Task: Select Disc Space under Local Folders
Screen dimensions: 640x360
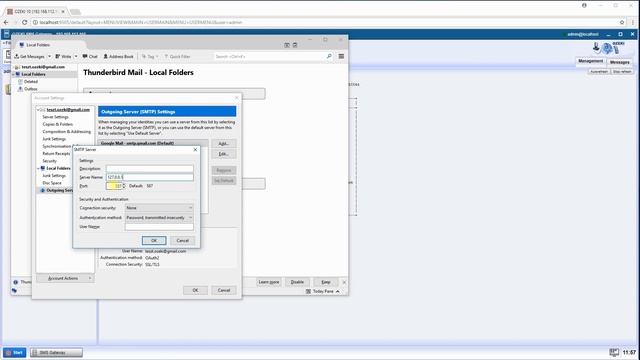Action: [x=52, y=183]
